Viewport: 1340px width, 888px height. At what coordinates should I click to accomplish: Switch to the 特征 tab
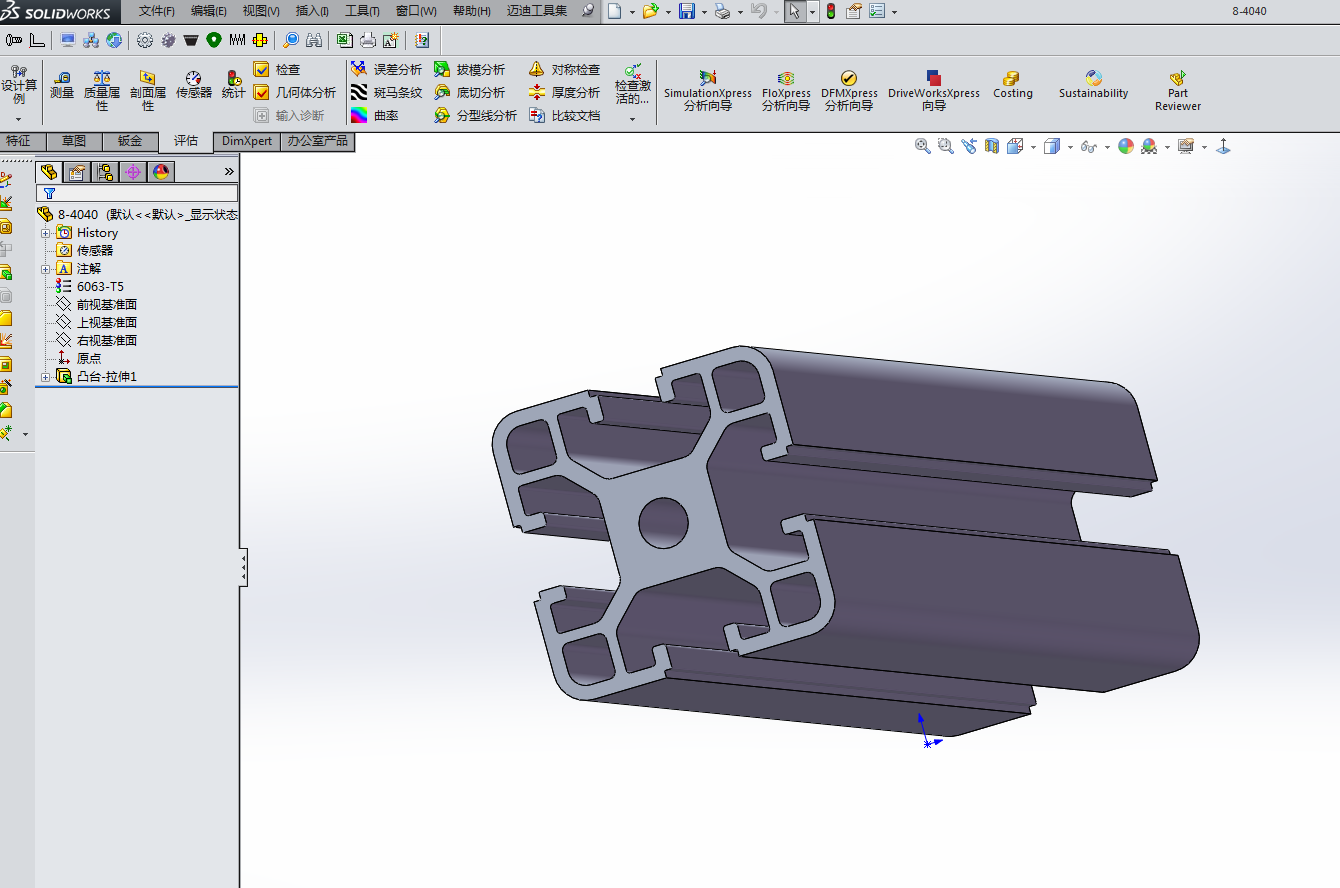click(19, 141)
